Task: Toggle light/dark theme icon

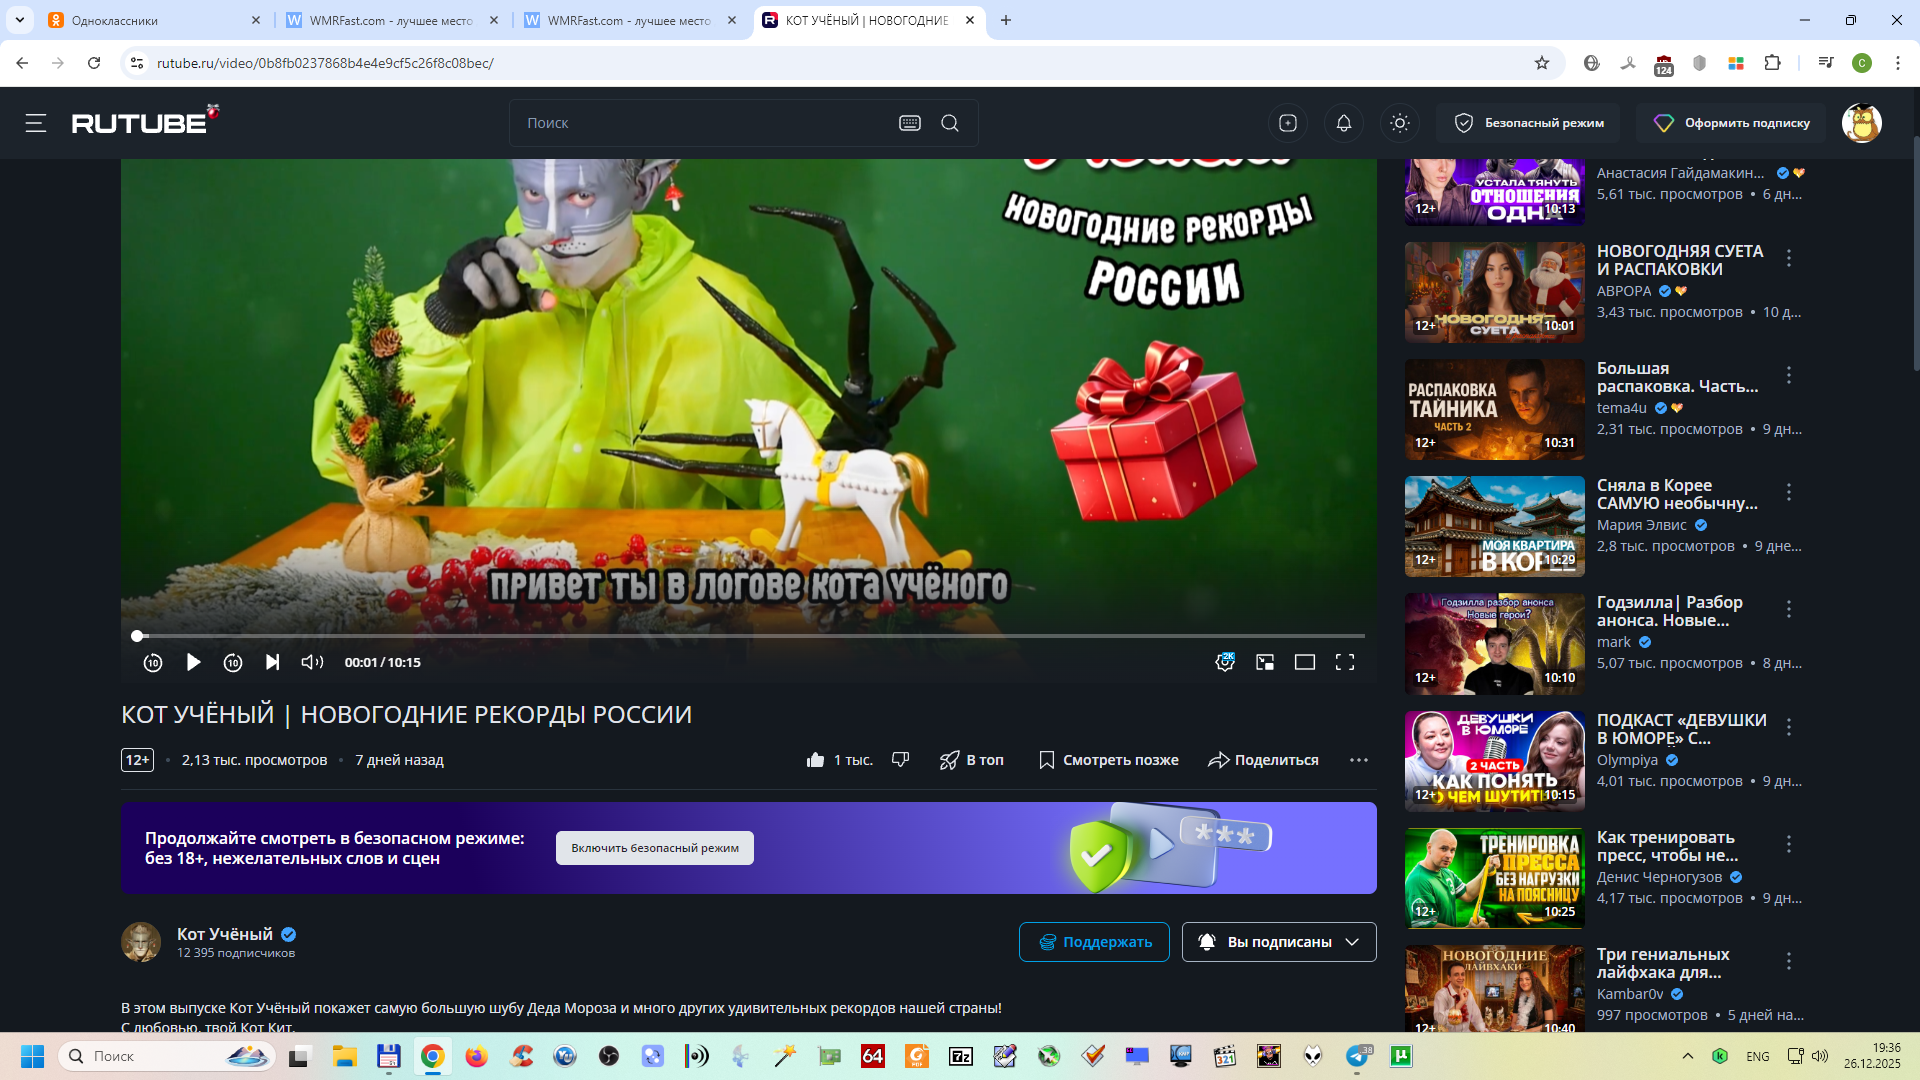Action: 1400,123
